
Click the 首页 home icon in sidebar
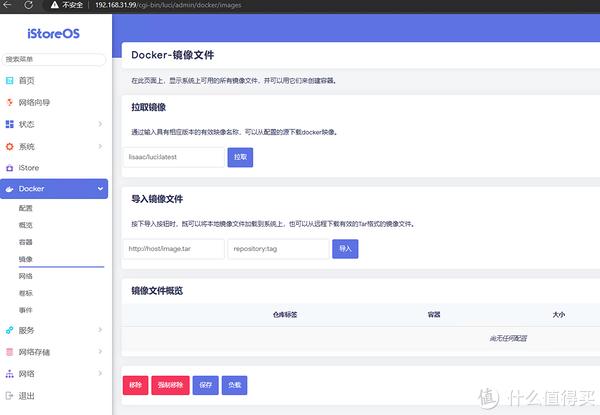click(x=9, y=80)
